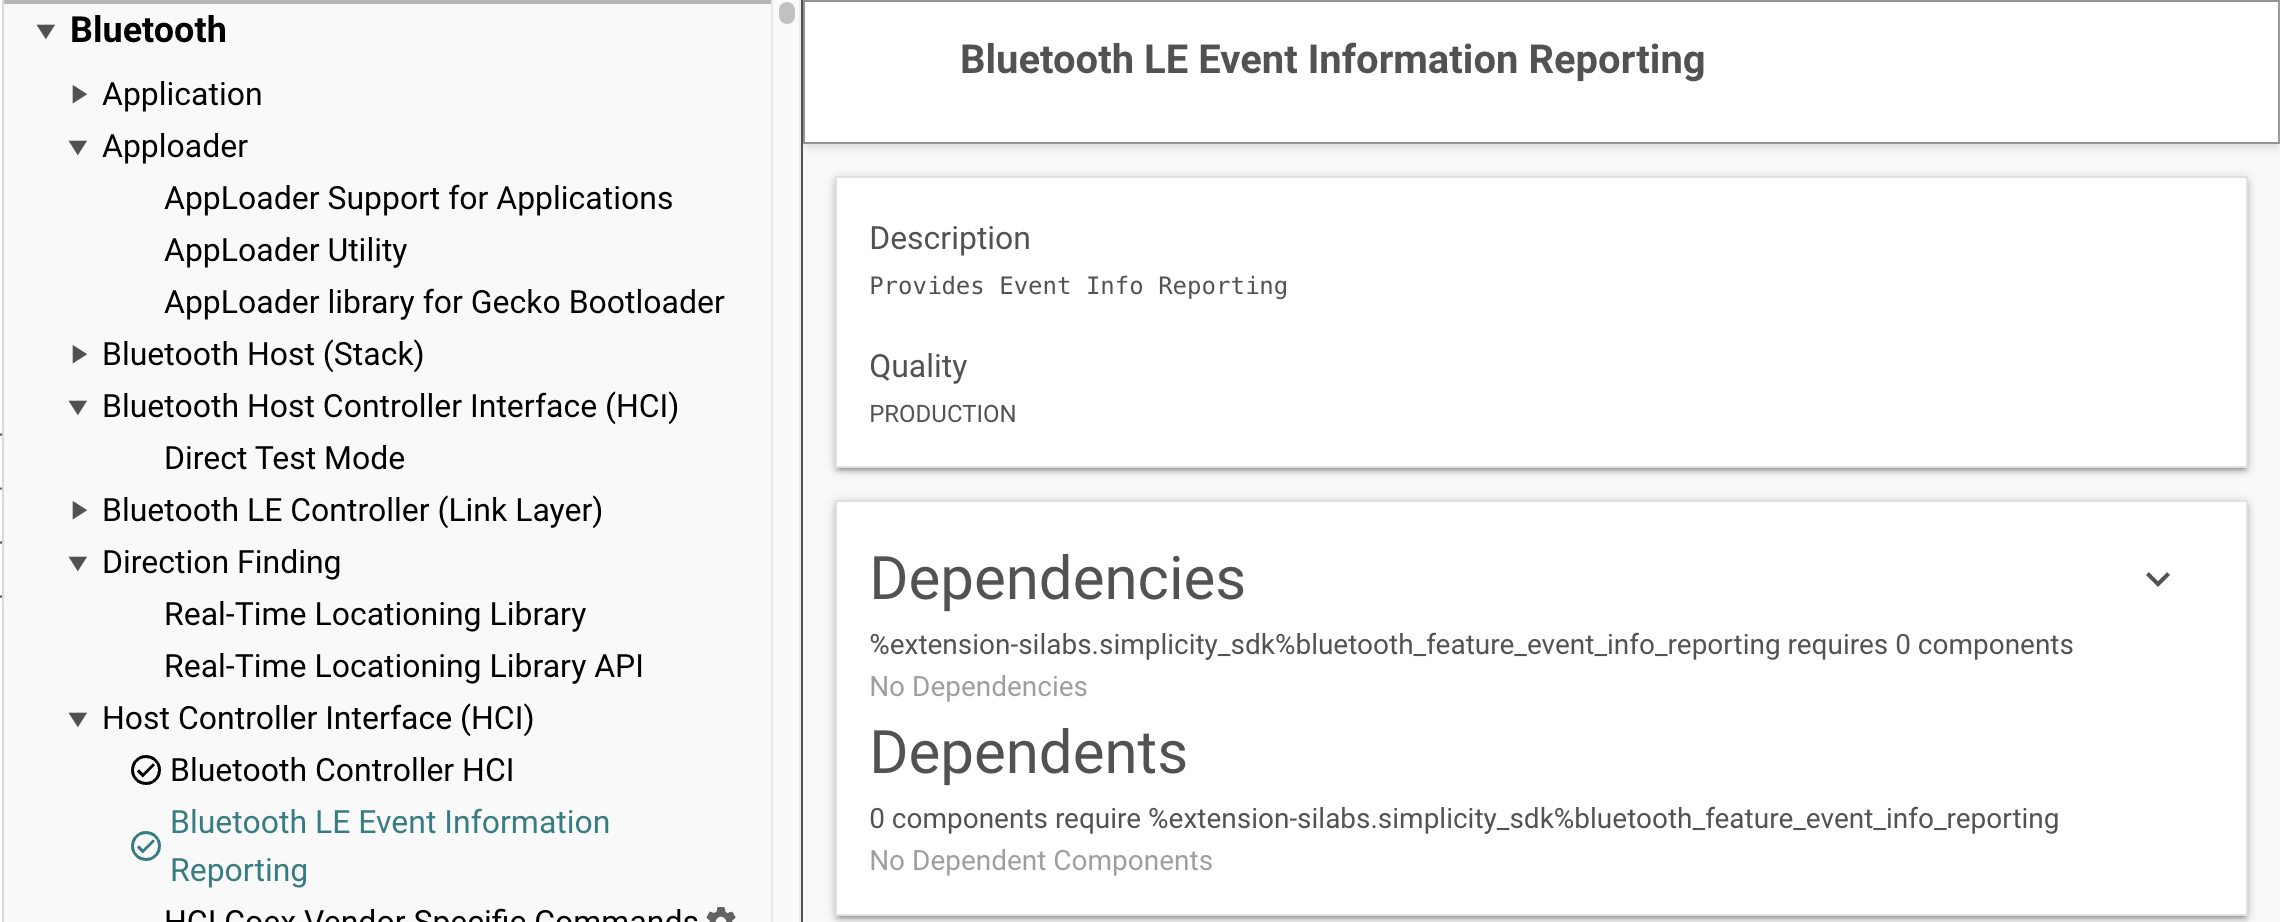Expand Bluetooth Host (Stack)
Viewport: 2280px width, 922px height.
(x=78, y=355)
